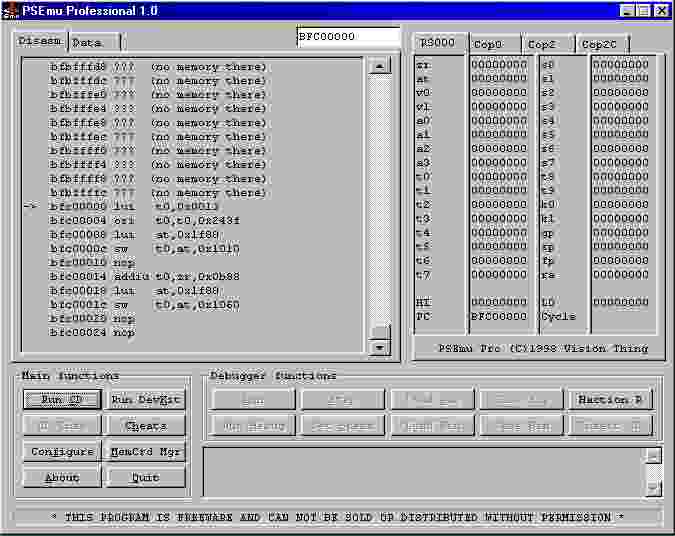Click the freeware notice at the bottom
The image size is (675, 536).
point(337,517)
